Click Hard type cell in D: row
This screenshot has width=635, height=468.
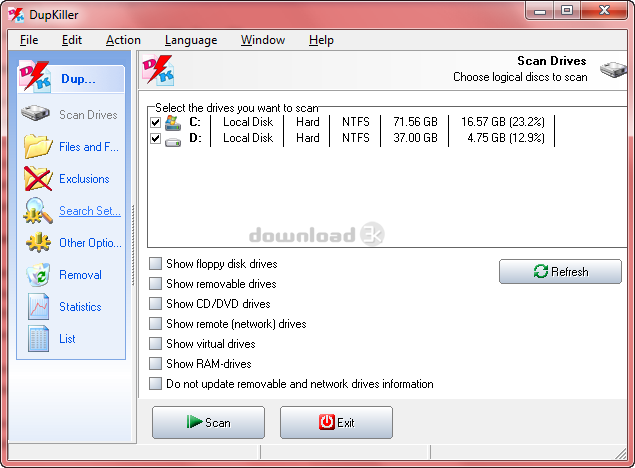(x=308, y=138)
